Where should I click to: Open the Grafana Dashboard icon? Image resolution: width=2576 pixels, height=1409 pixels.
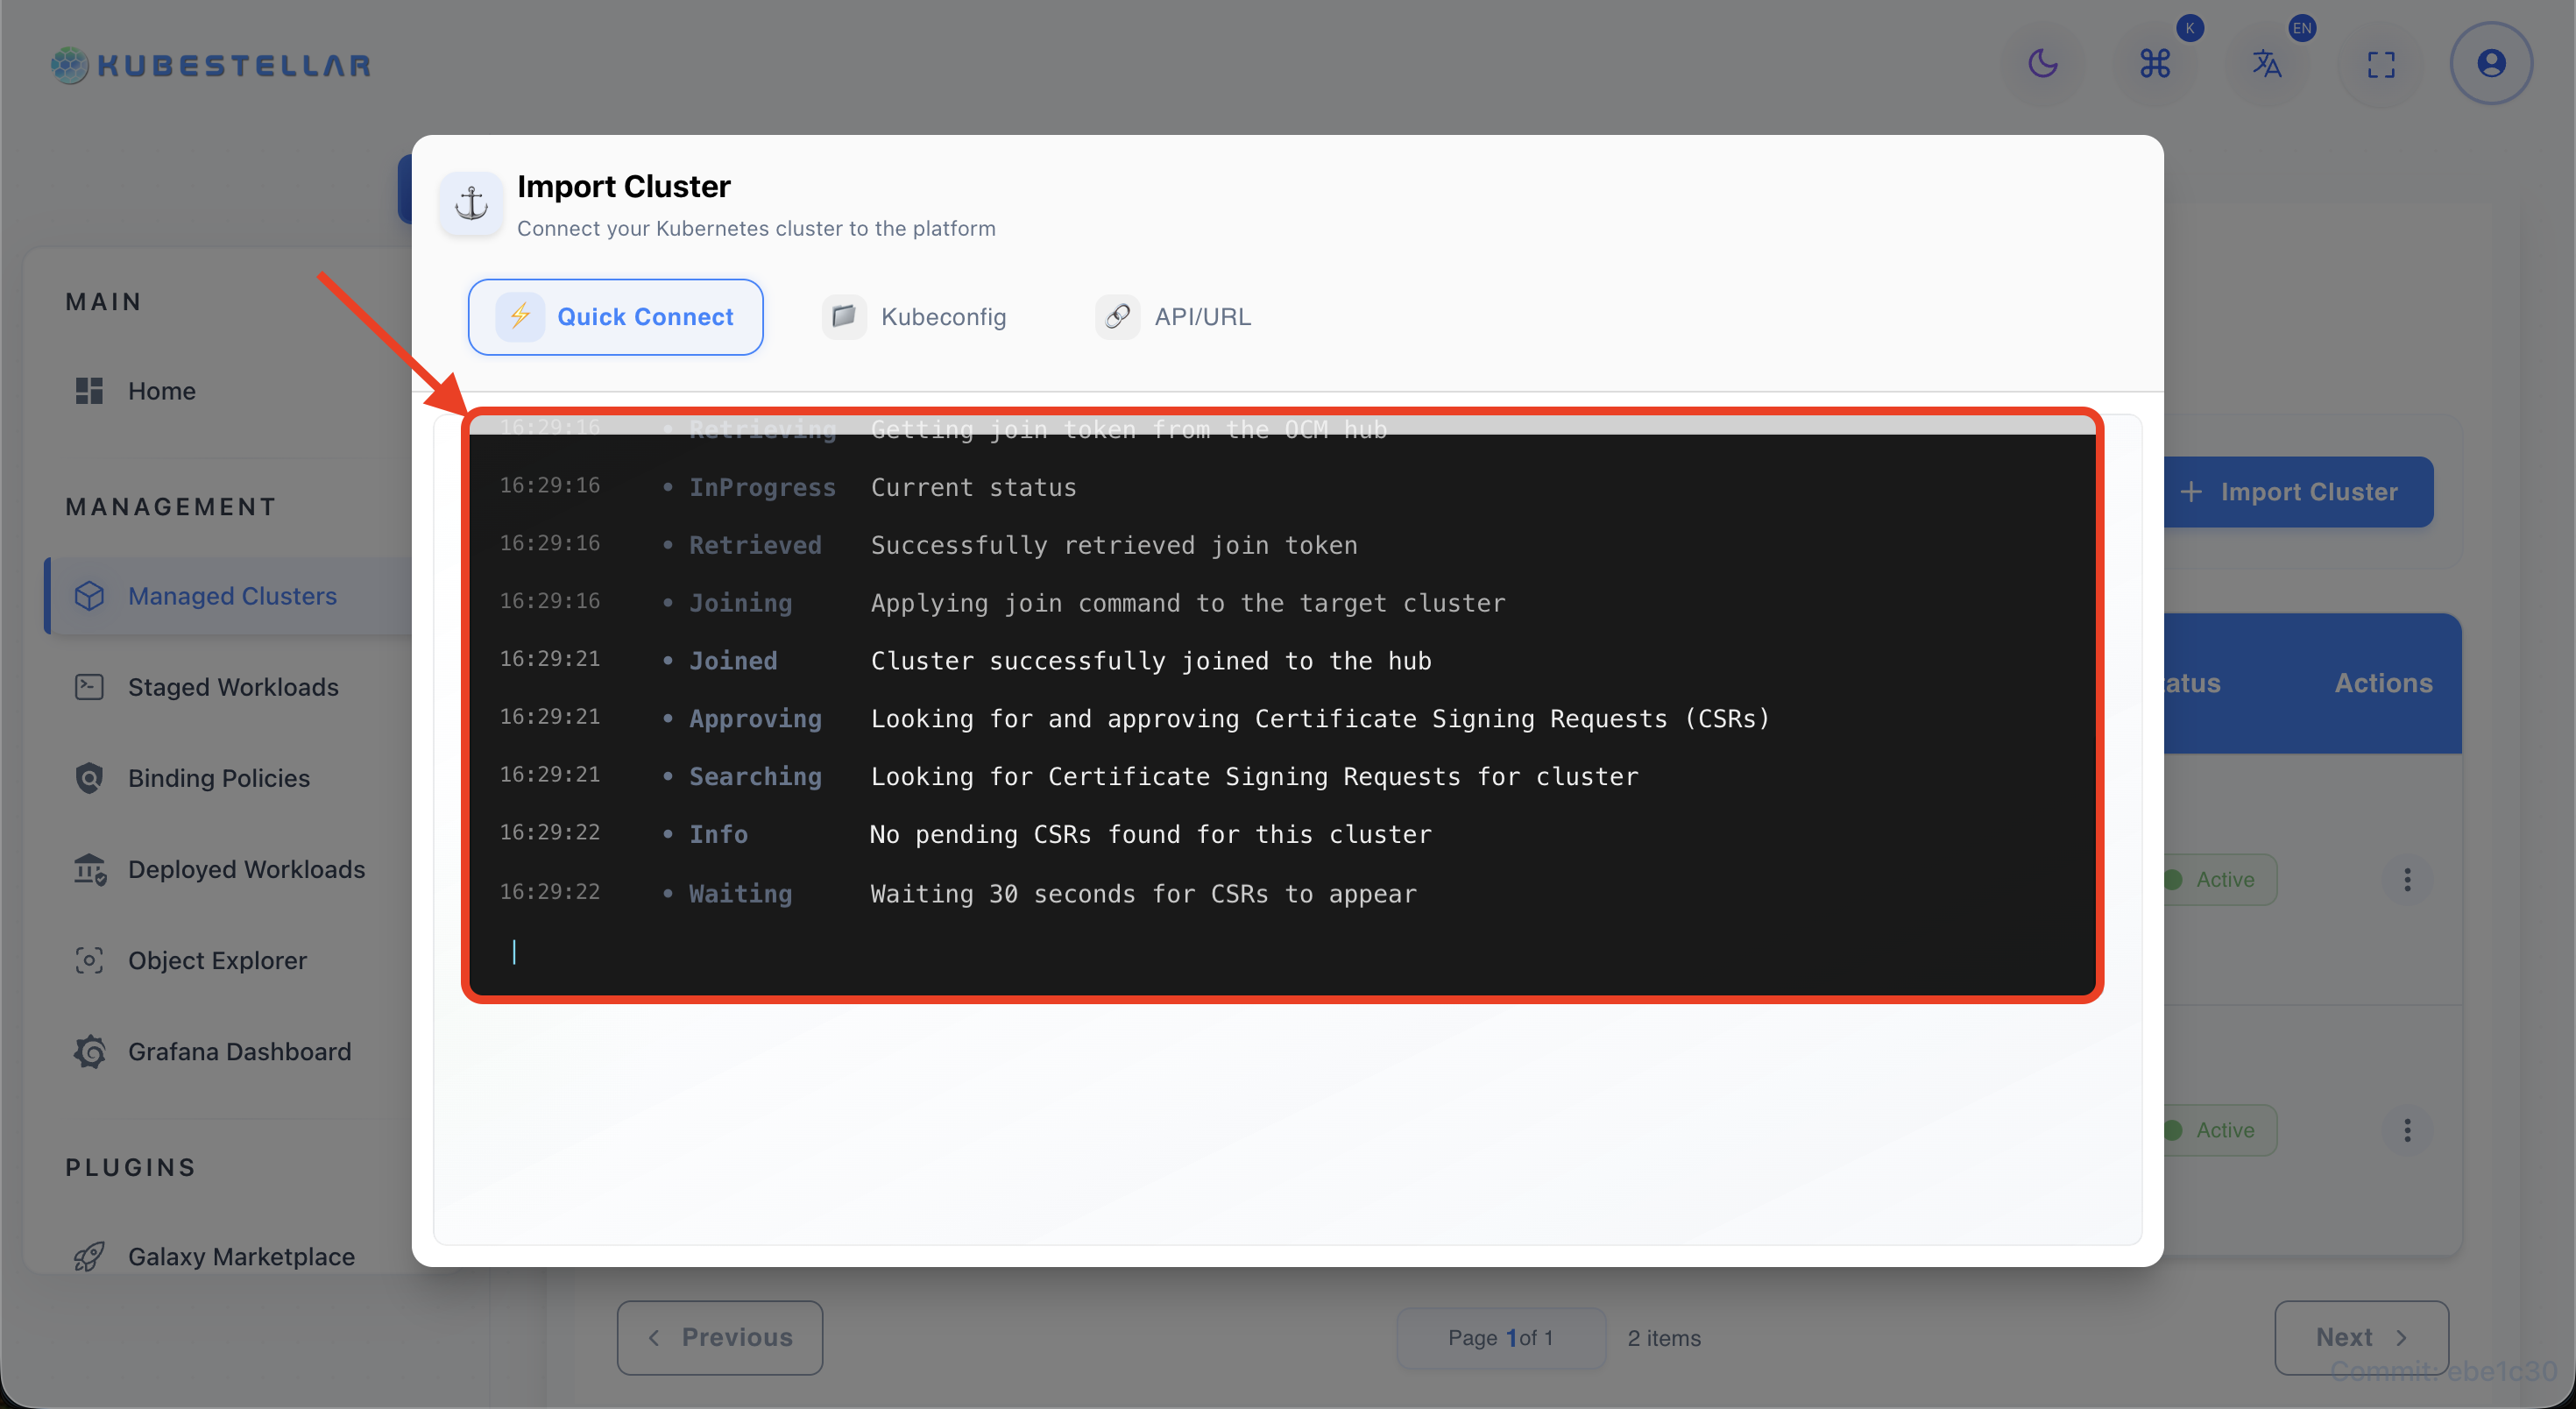tap(89, 1051)
